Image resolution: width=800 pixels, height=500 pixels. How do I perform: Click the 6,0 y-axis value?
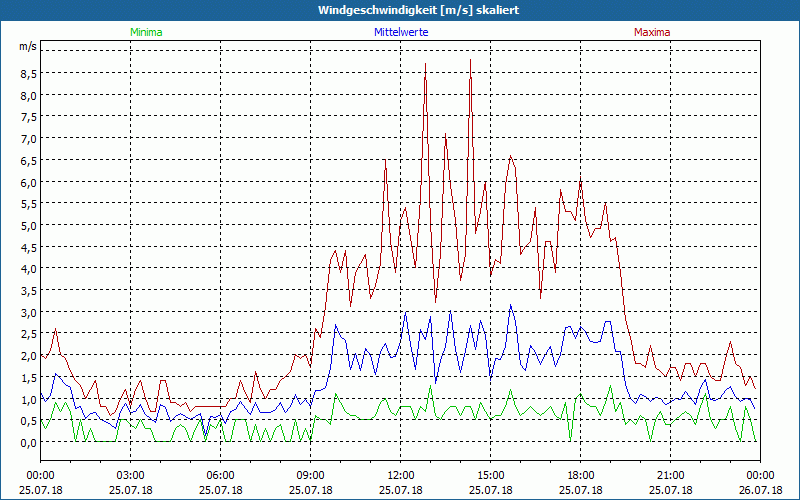point(28,182)
